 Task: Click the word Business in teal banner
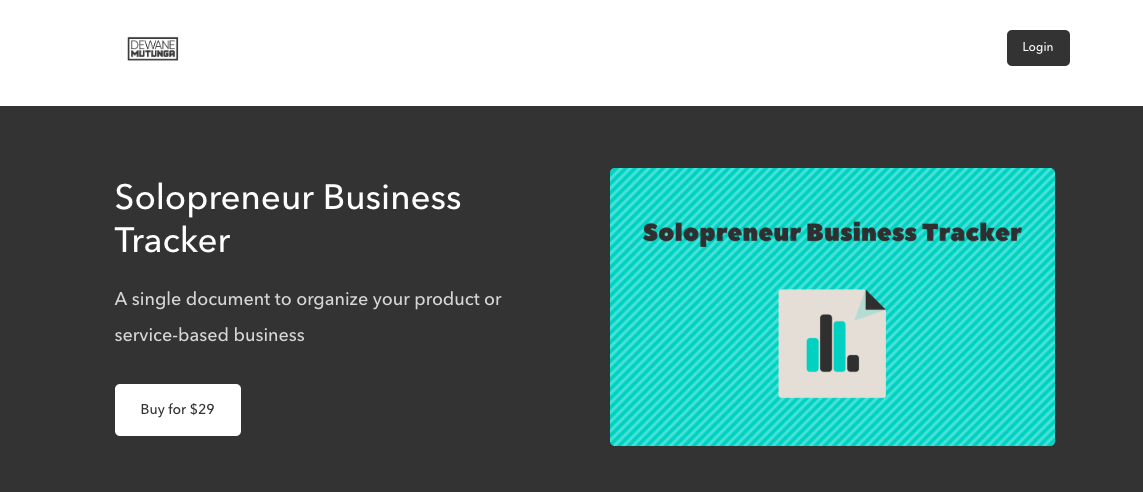tap(862, 233)
